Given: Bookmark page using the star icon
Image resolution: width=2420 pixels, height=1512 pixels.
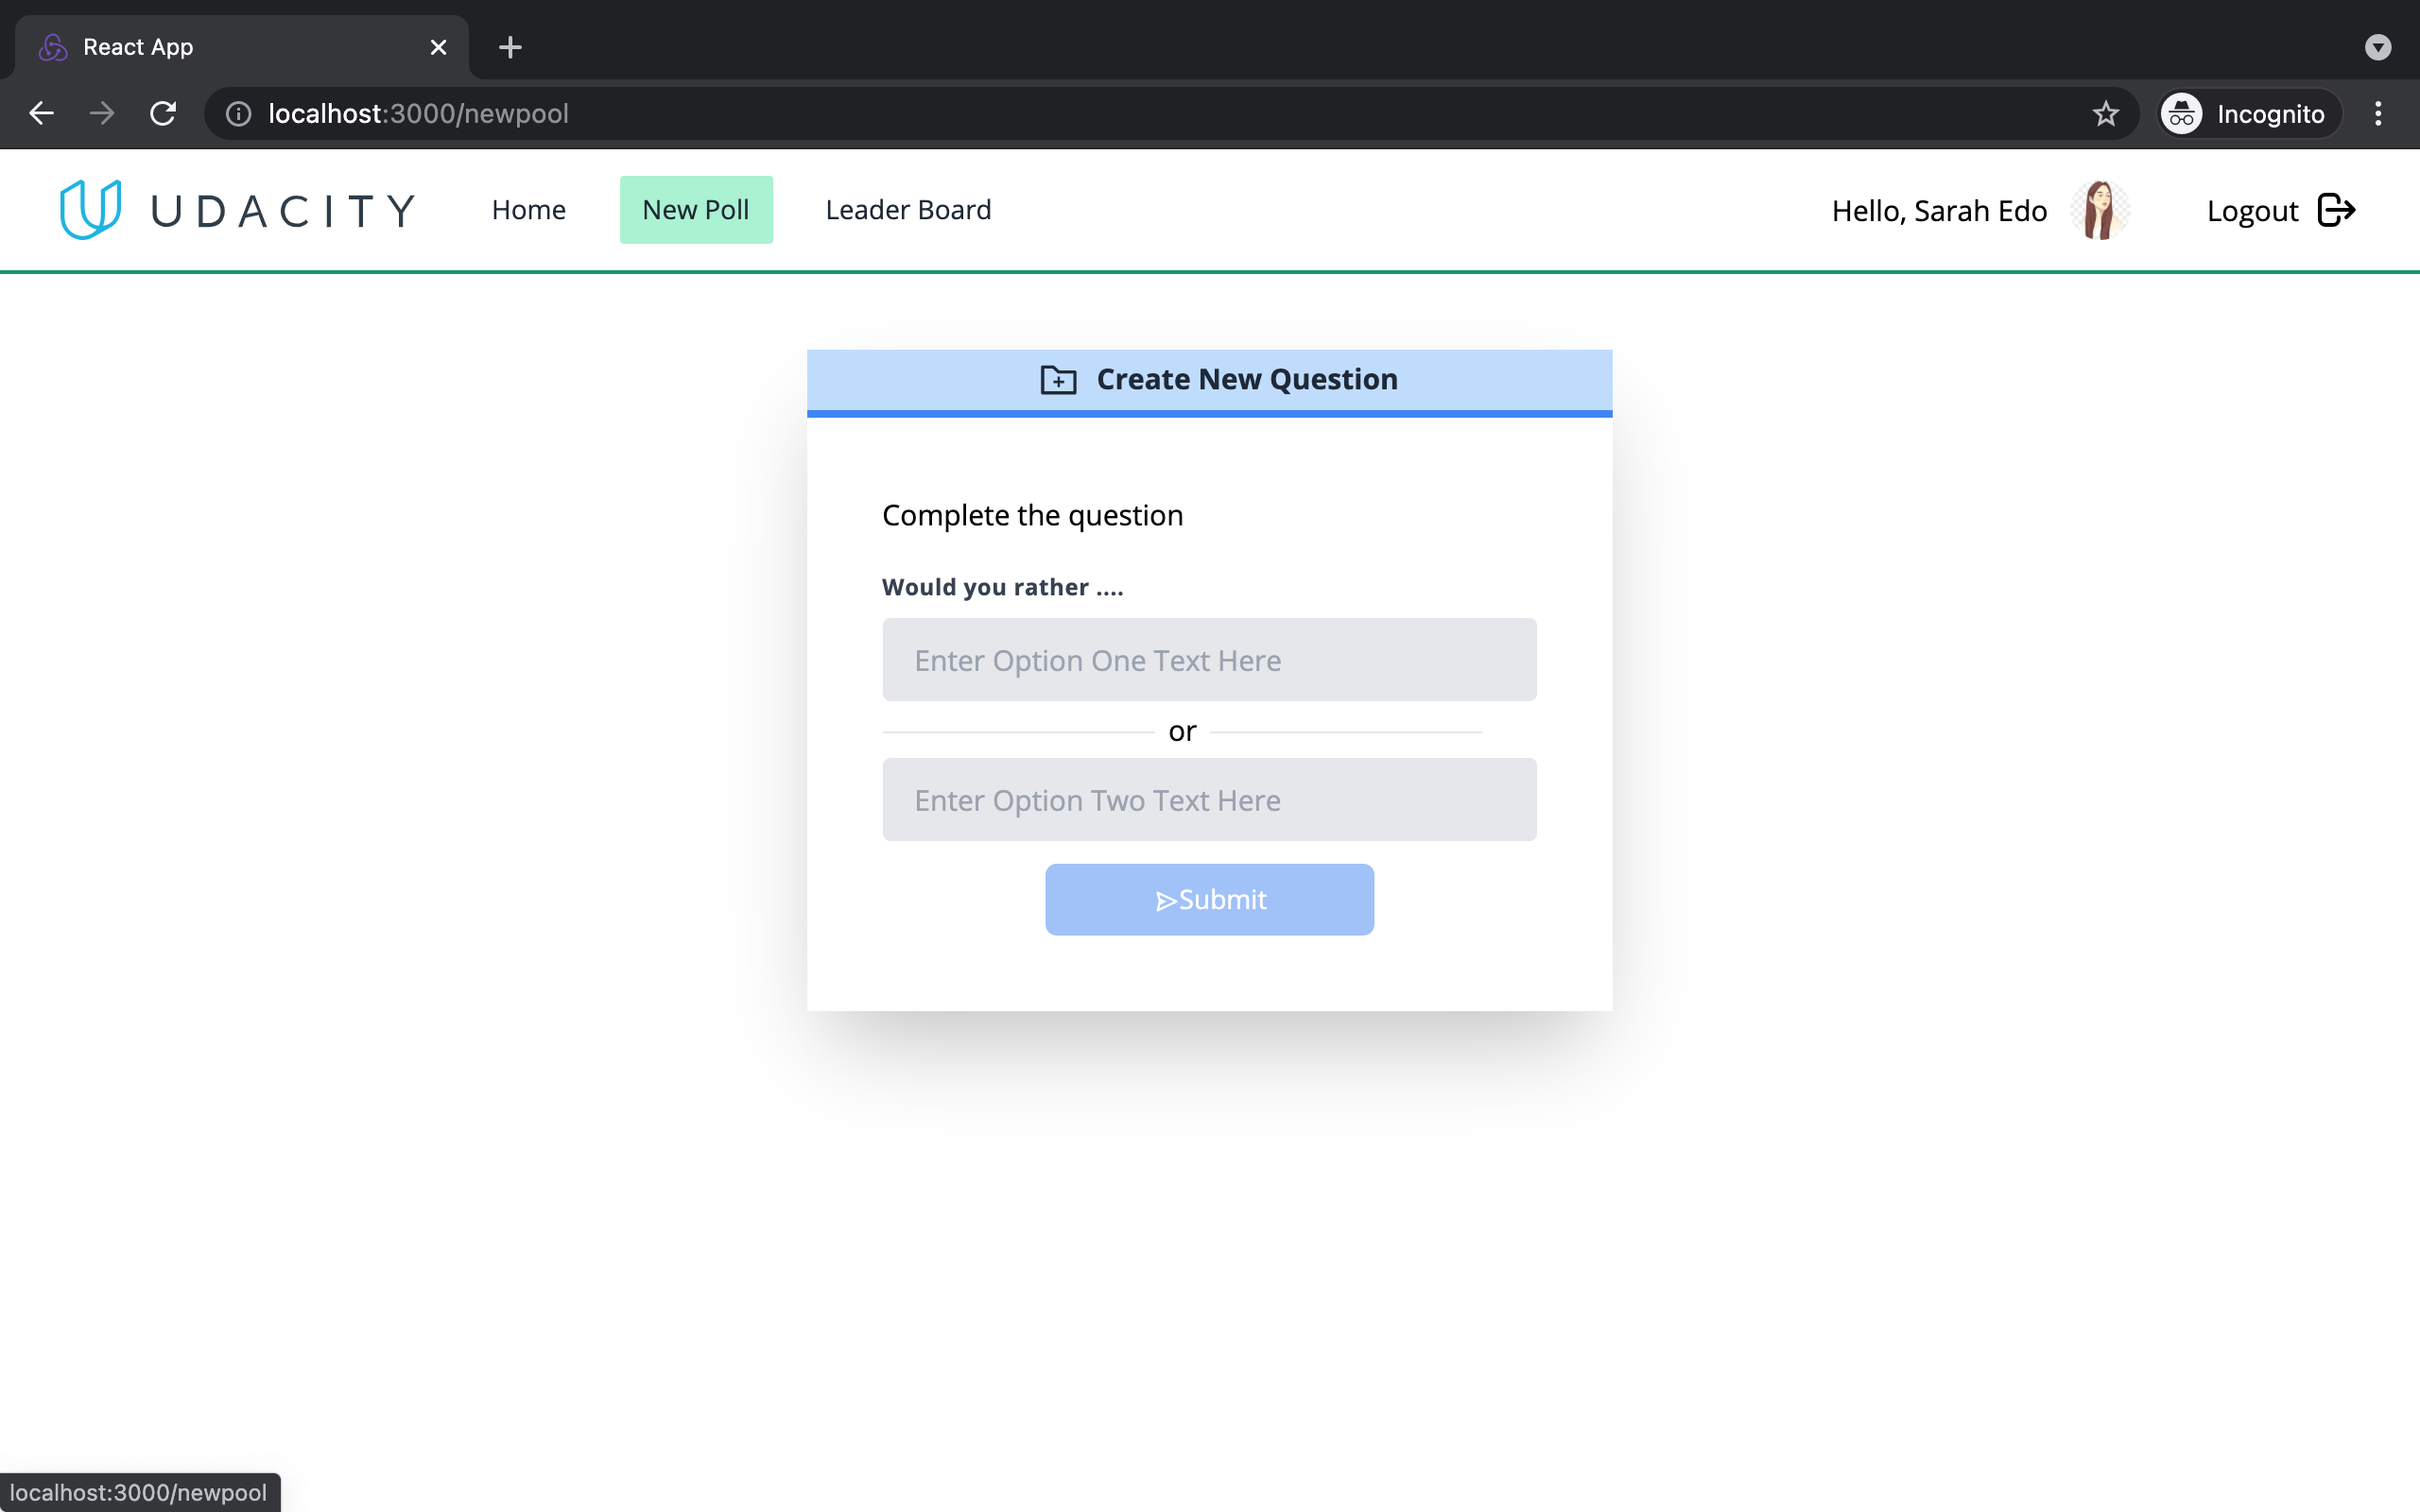Looking at the screenshot, I should tap(2105, 114).
